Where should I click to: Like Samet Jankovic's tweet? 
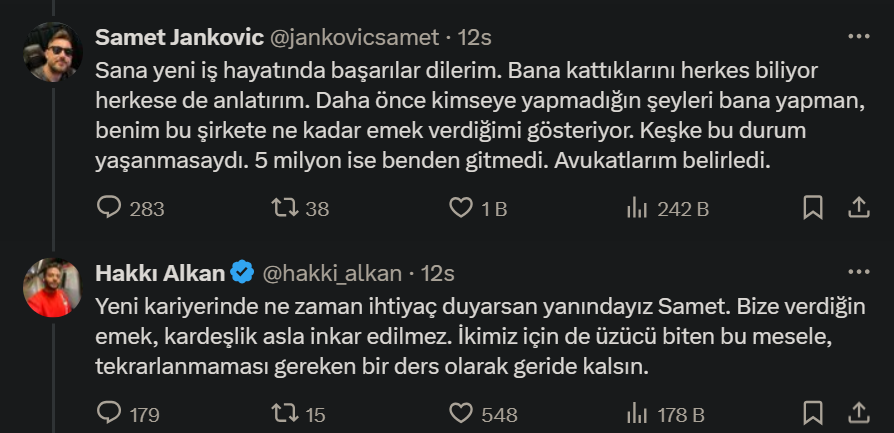461,208
